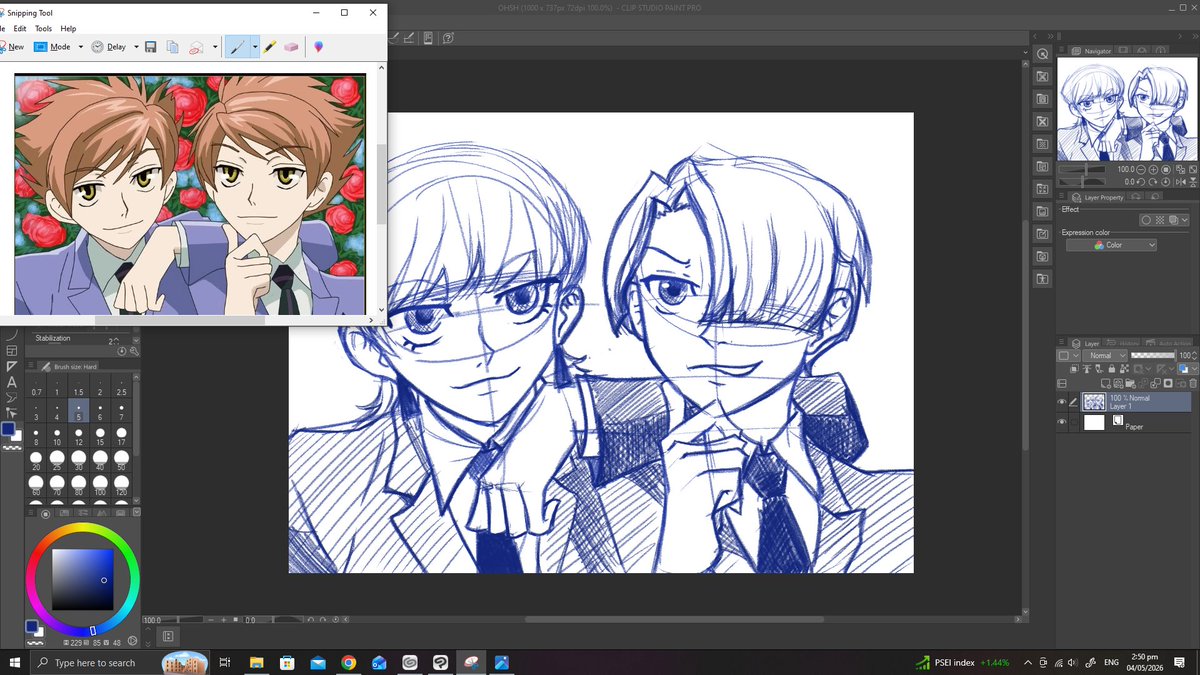Open the Tools menu in Snipping Tool
The height and width of the screenshot is (675, 1200).
(44, 29)
